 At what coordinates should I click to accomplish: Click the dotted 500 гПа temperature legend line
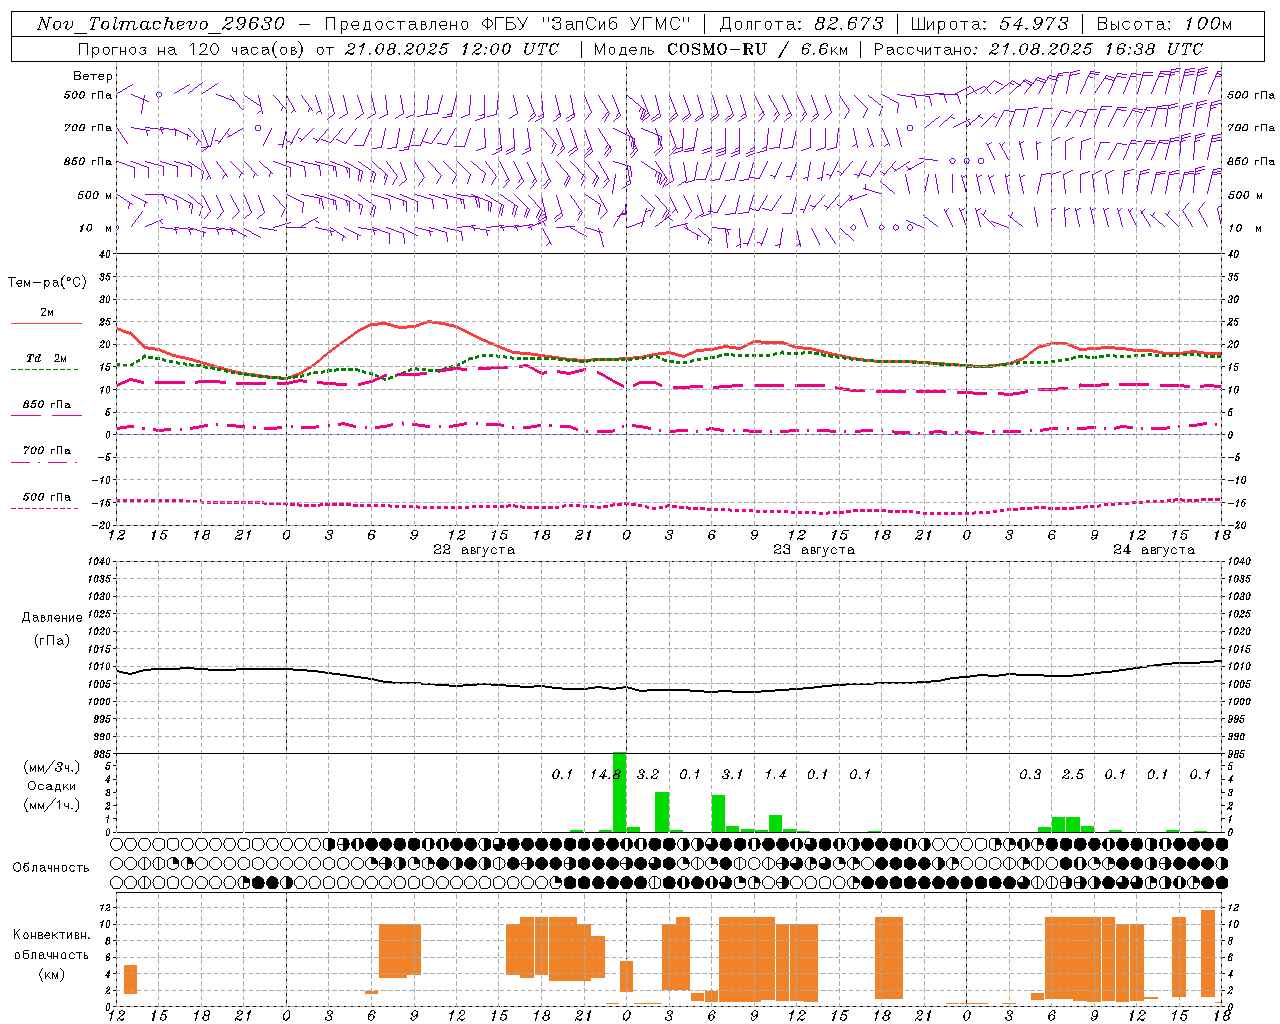(x=45, y=508)
